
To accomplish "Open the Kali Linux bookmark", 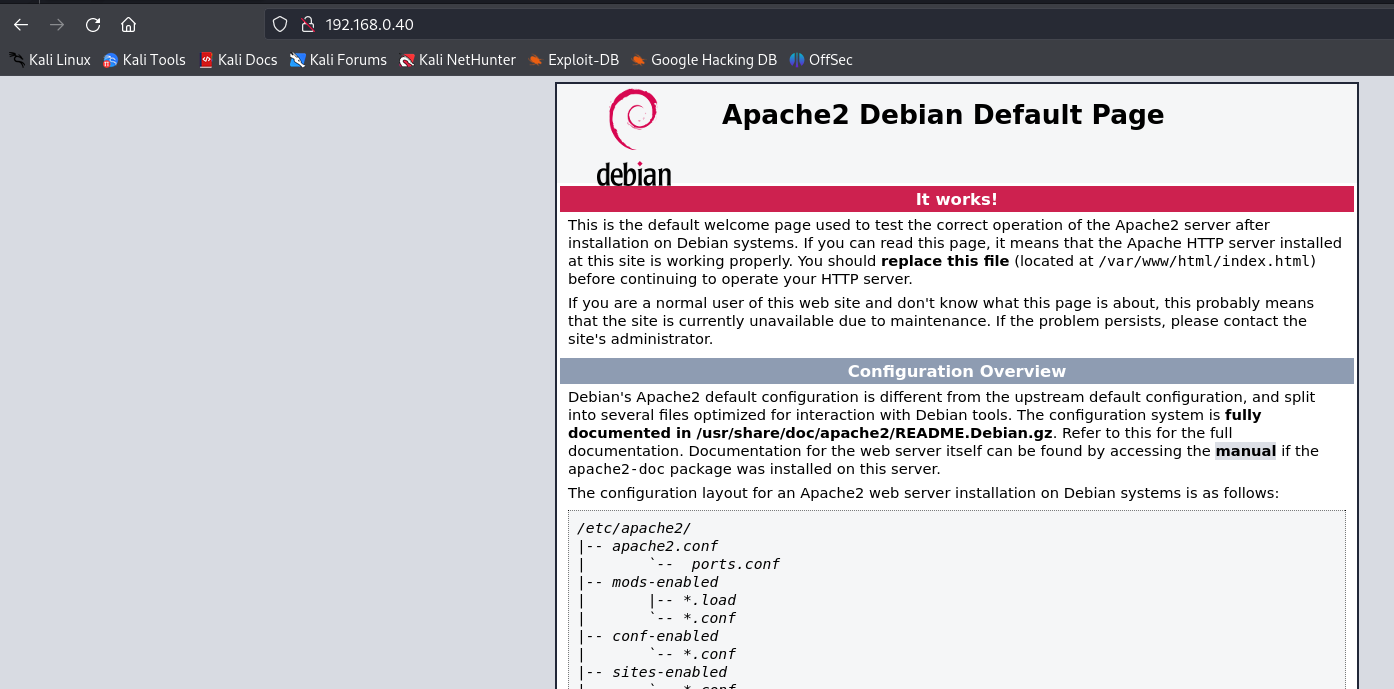I will click(x=50, y=60).
